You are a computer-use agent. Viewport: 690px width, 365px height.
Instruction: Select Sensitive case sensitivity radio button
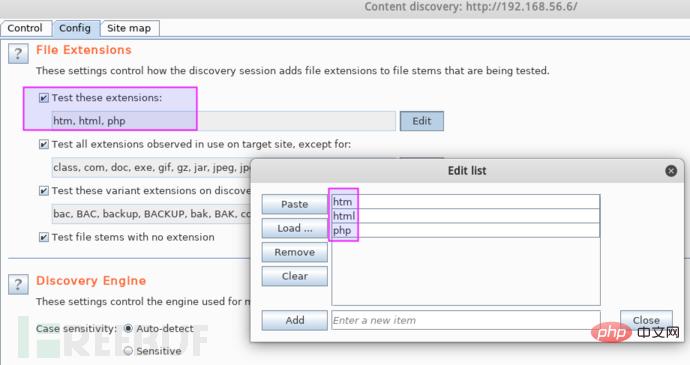pos(128,351)
